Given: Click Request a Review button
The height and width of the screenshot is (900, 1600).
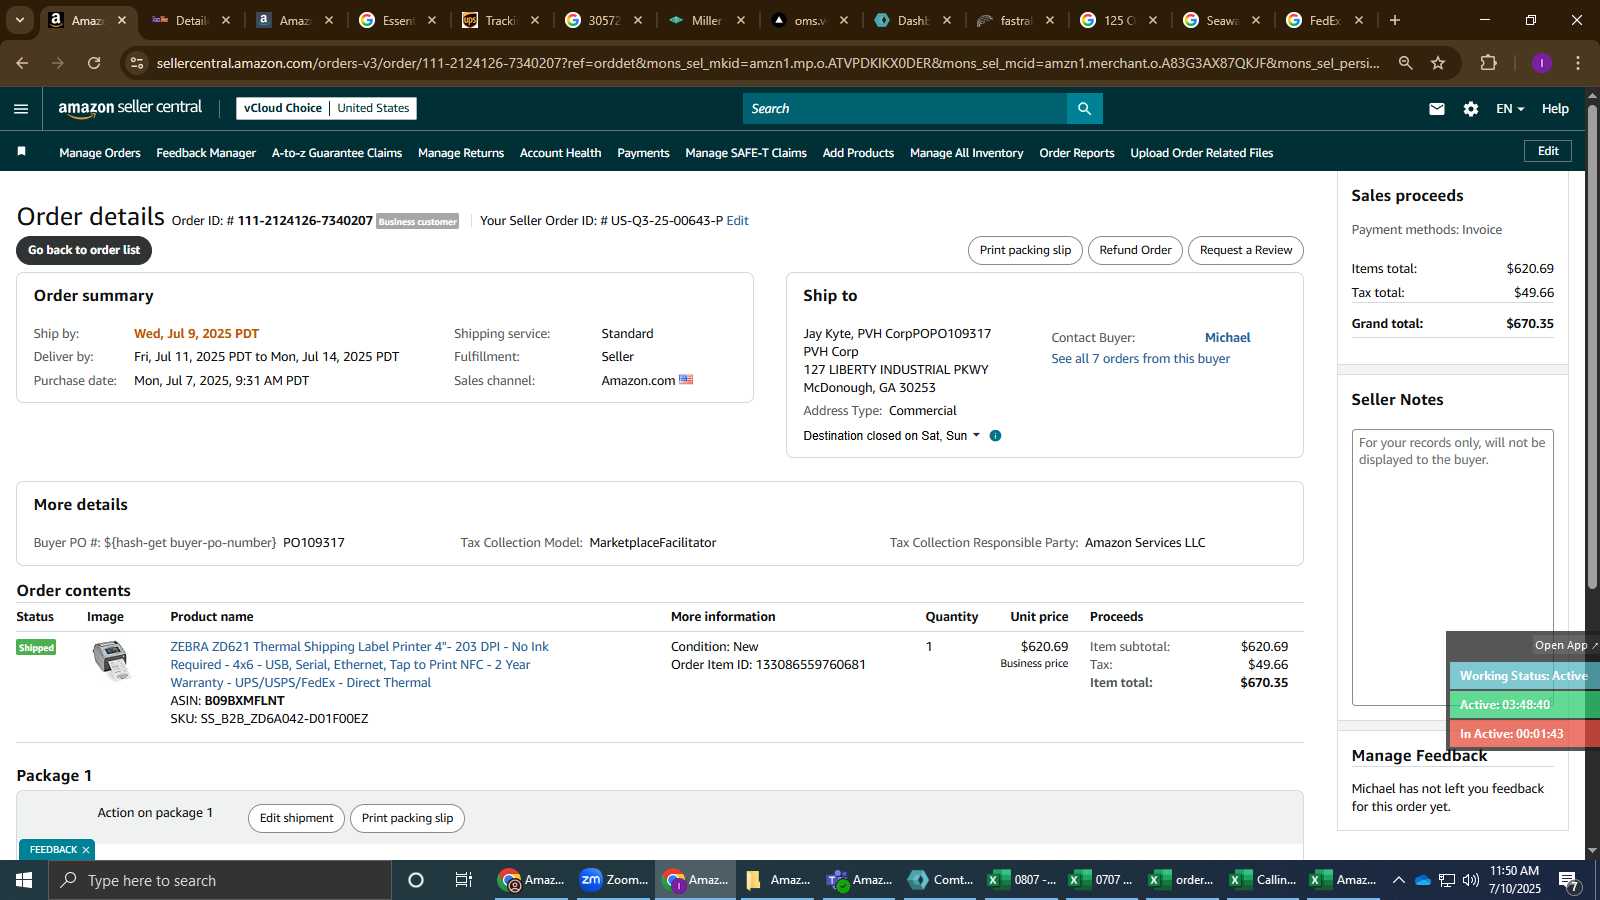Looking at the screenshot, I should (1246, 250).
